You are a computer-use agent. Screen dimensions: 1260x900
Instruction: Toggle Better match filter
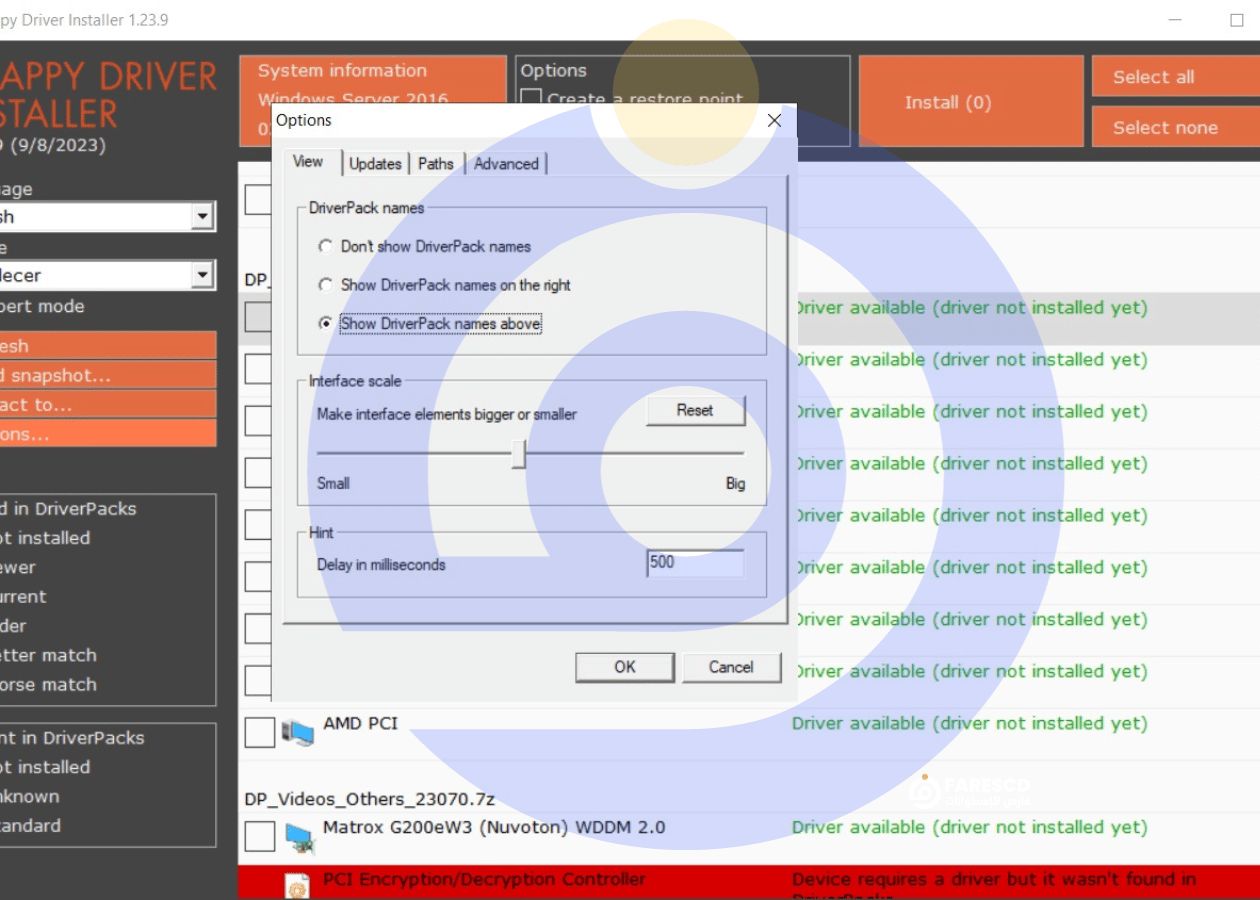pos(48,655)
